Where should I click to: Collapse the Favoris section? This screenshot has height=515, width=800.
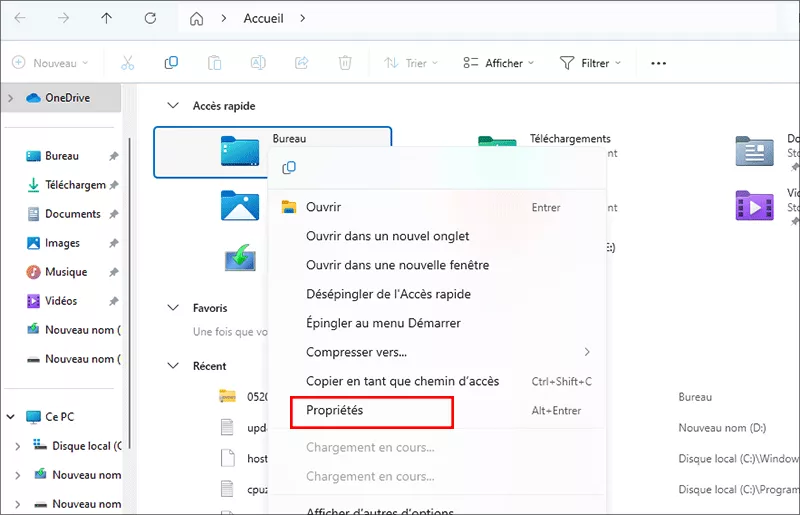point(173,308)
